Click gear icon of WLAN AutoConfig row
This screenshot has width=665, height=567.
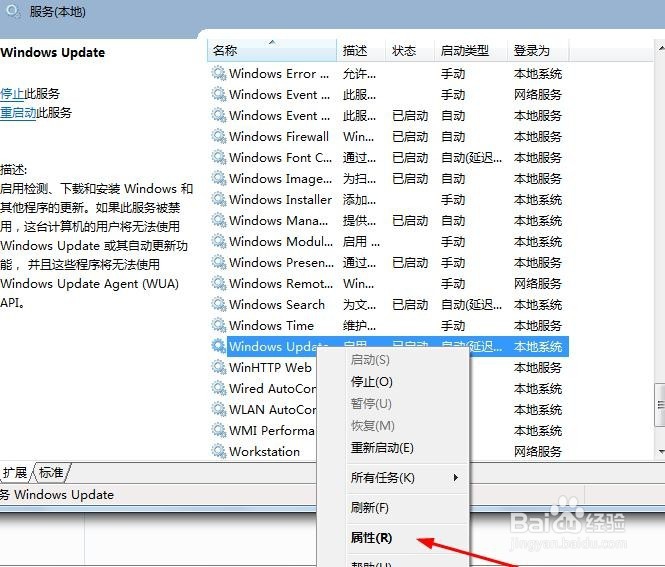pyautogui.click(x=219, y=409)
